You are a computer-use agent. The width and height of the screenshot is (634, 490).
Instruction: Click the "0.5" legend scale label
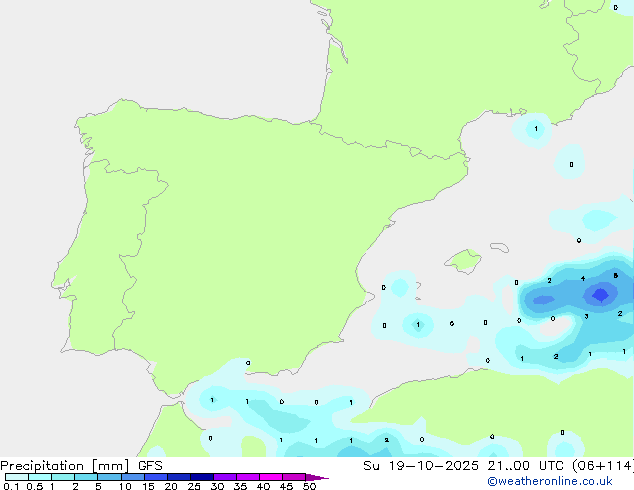(34, 486)
